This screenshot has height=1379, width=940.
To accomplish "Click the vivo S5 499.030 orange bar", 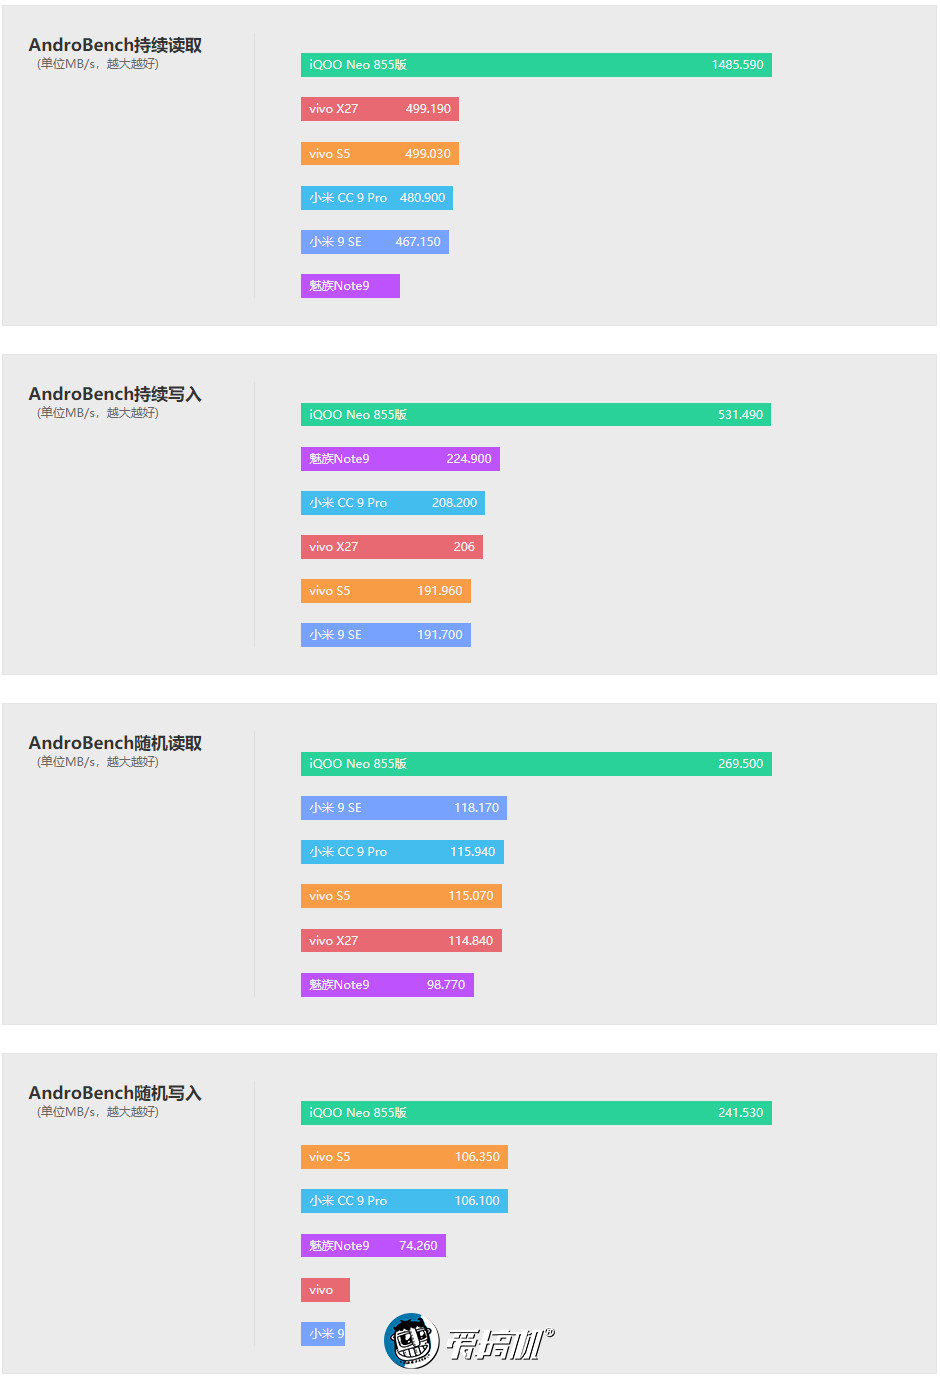I will (x=380, y=154).
